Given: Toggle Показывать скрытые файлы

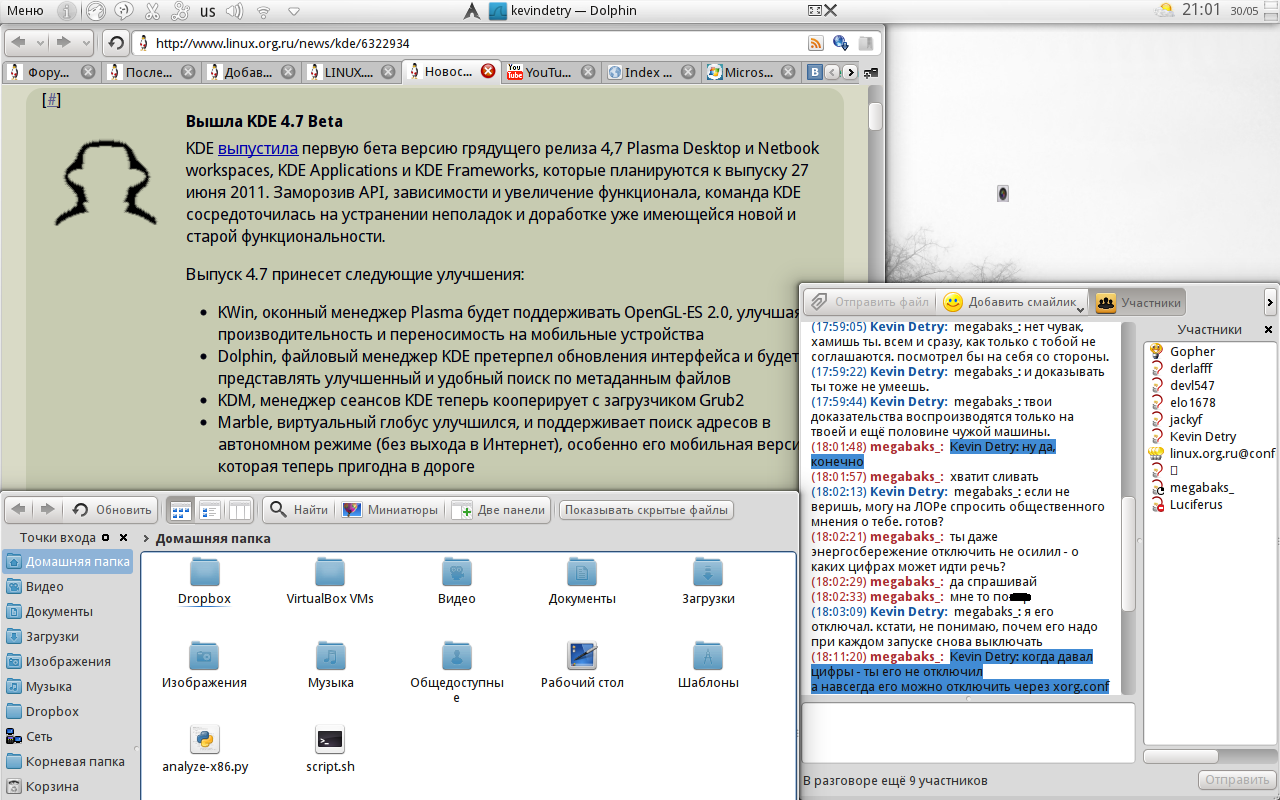Looking at the screenshot, I should (646, 510).
